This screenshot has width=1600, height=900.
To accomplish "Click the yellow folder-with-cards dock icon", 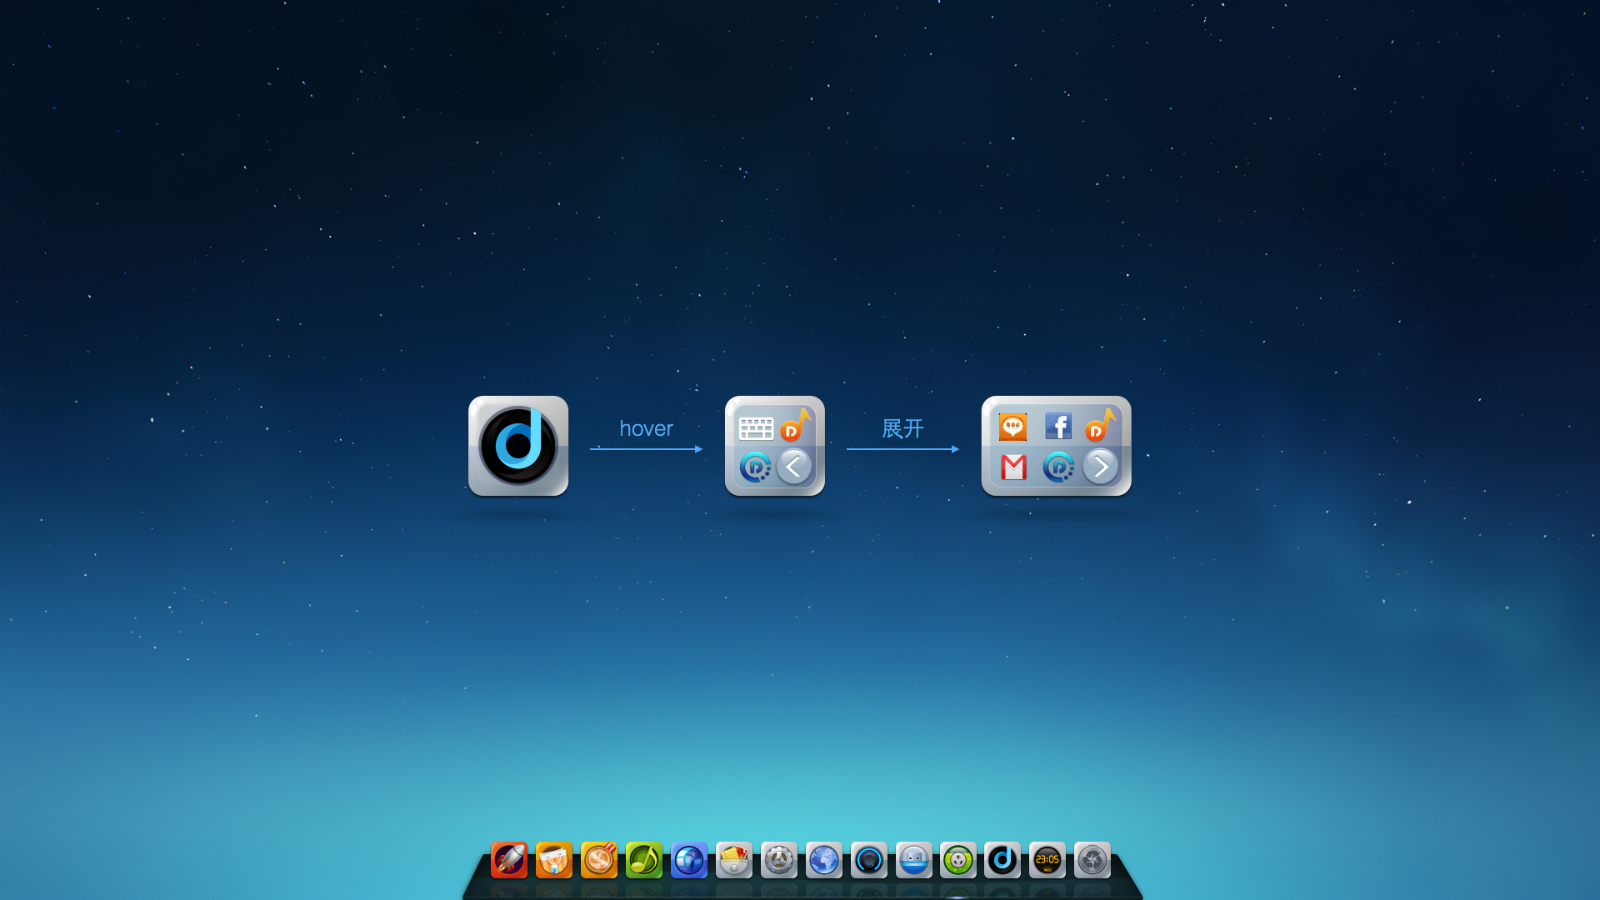I will 733,860.
